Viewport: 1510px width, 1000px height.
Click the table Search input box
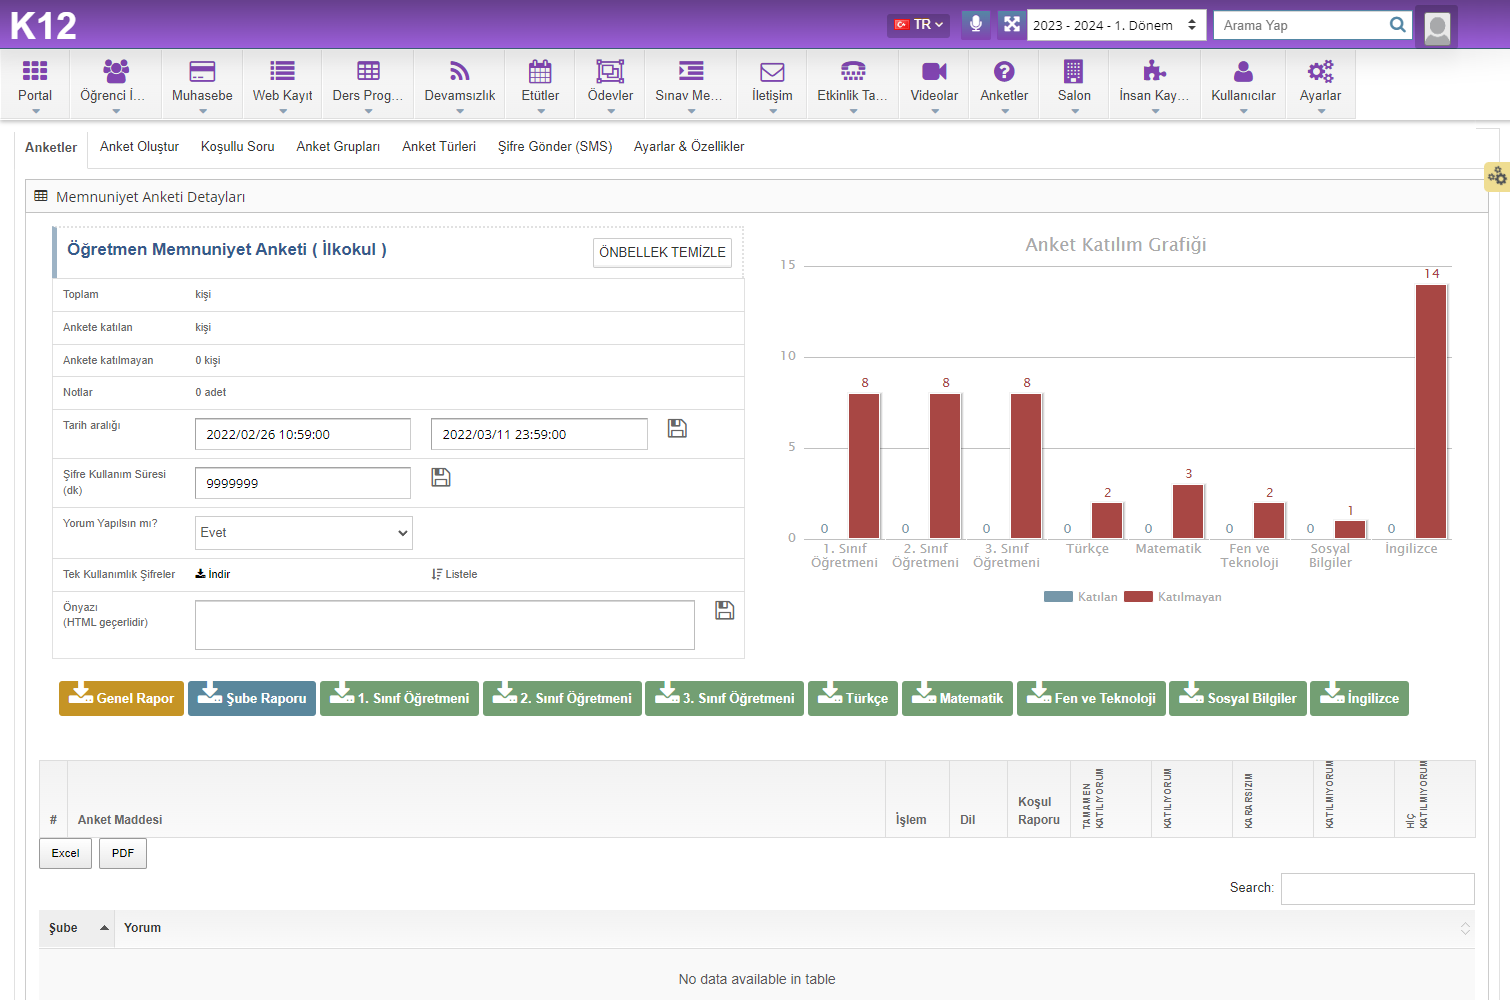point(1378,888)
